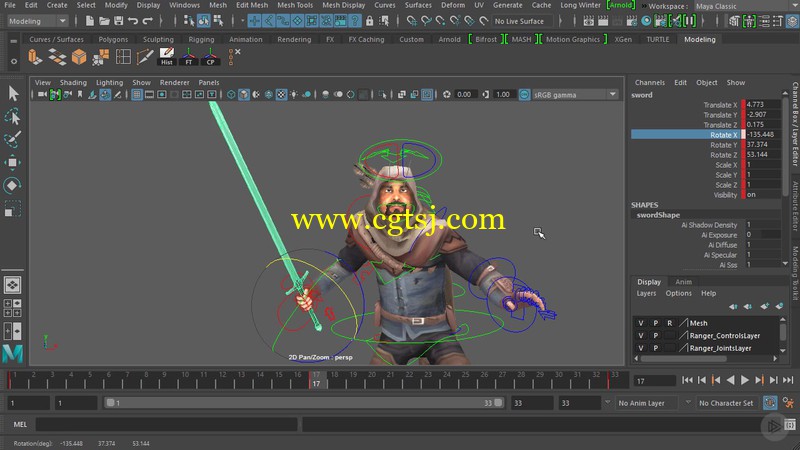Click the Translate X value field
Viewport: 800px width, 450px height.
click(763, 105)
